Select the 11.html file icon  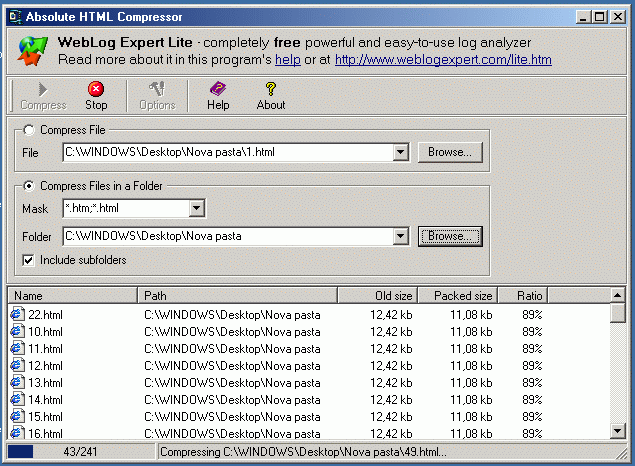tap(17, 348)
